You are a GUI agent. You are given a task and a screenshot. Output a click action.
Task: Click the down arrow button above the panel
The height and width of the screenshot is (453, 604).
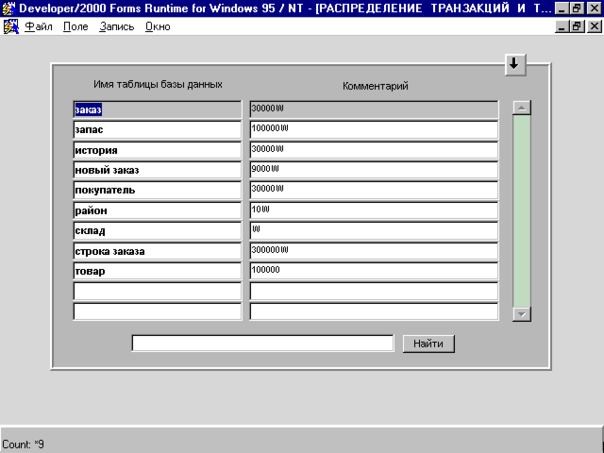click(515, 64)
